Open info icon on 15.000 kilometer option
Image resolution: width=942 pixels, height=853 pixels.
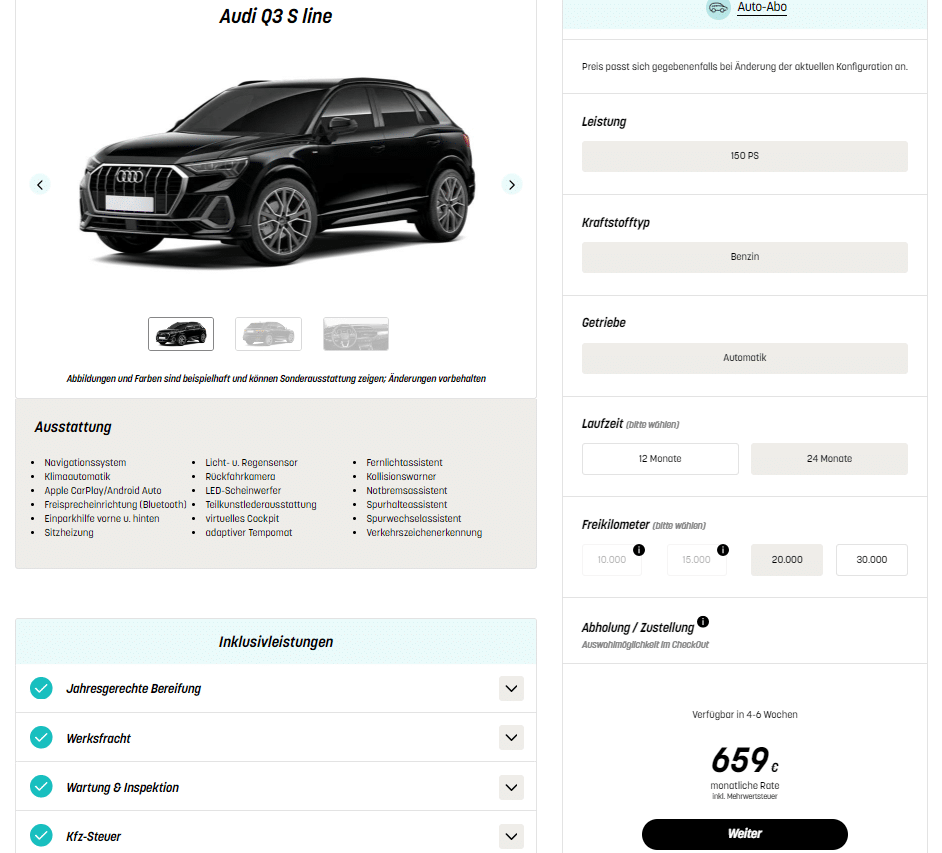click(723, 550)
